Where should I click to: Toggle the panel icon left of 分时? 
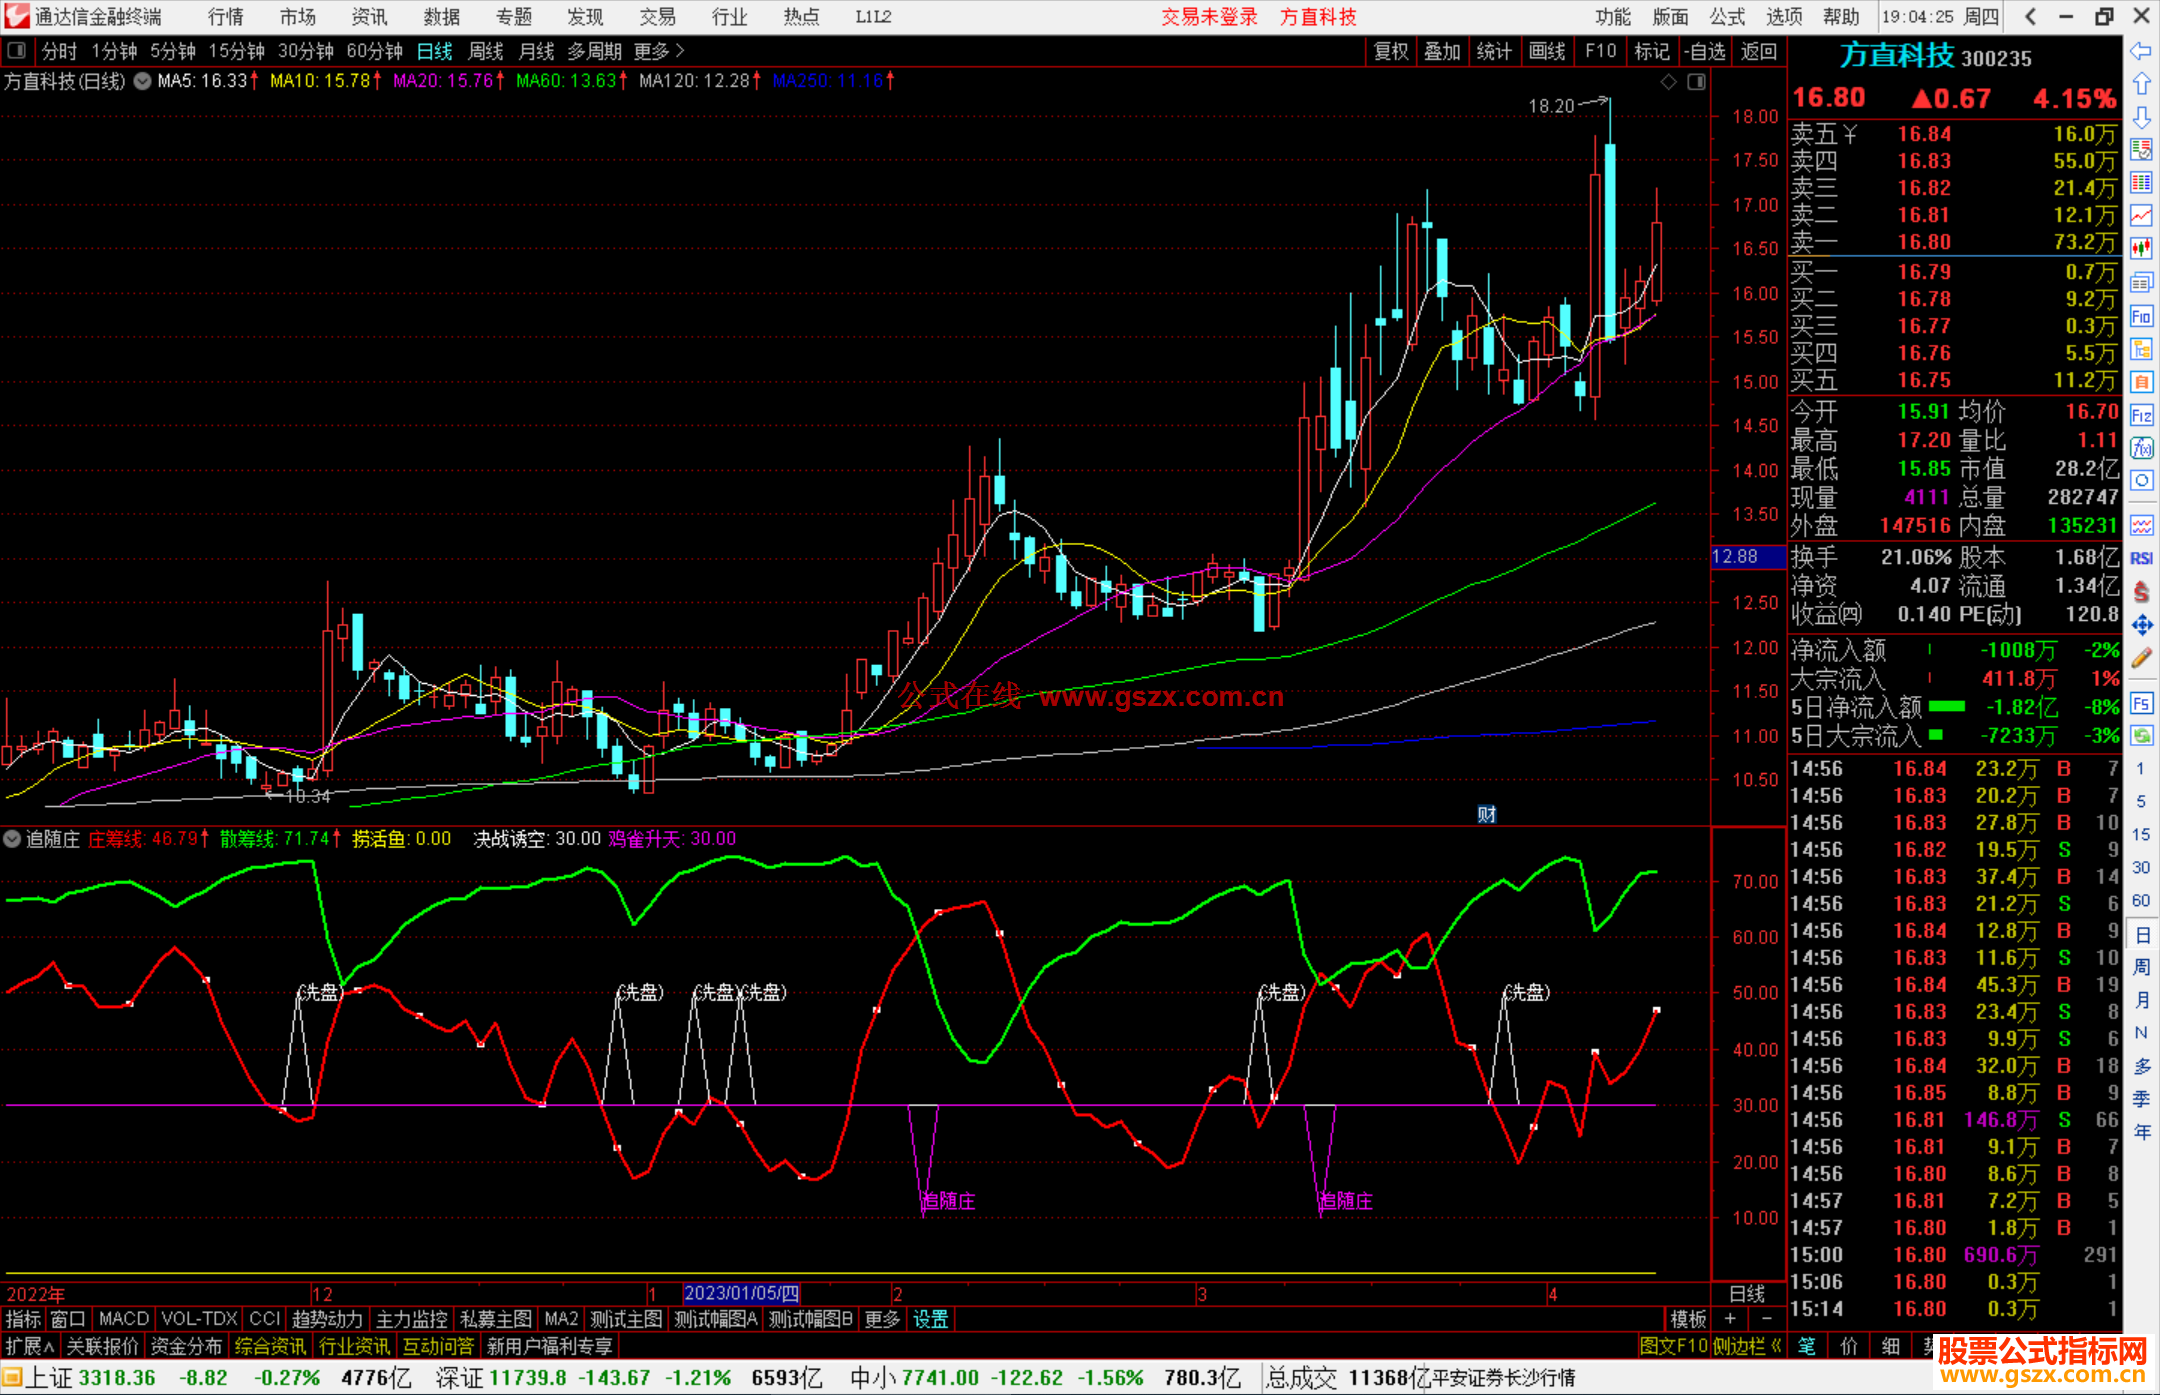17,50
